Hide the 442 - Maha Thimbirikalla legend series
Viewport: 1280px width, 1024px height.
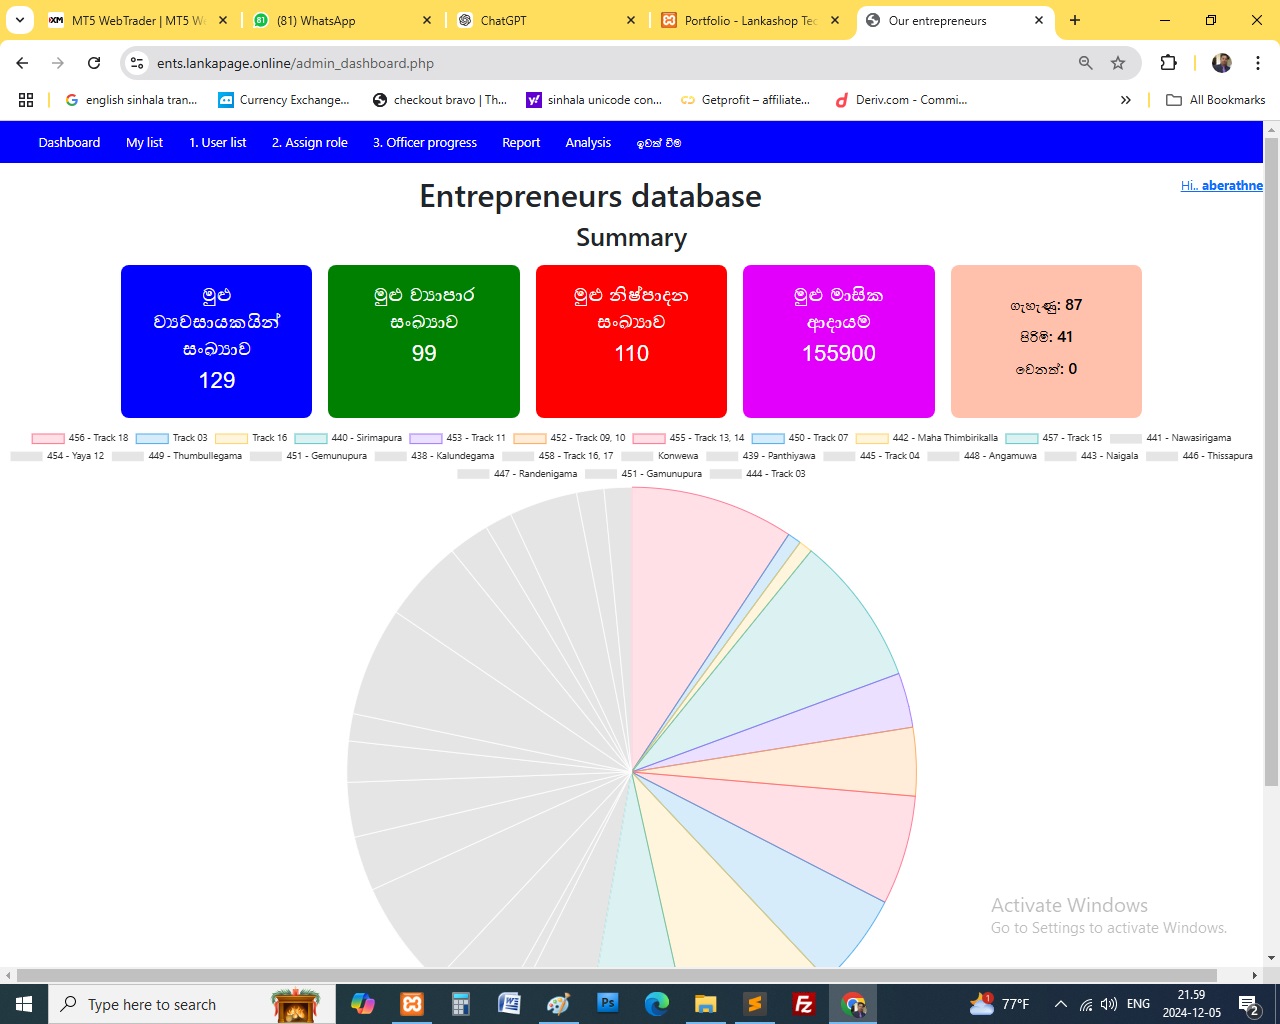tap(926, 438)
